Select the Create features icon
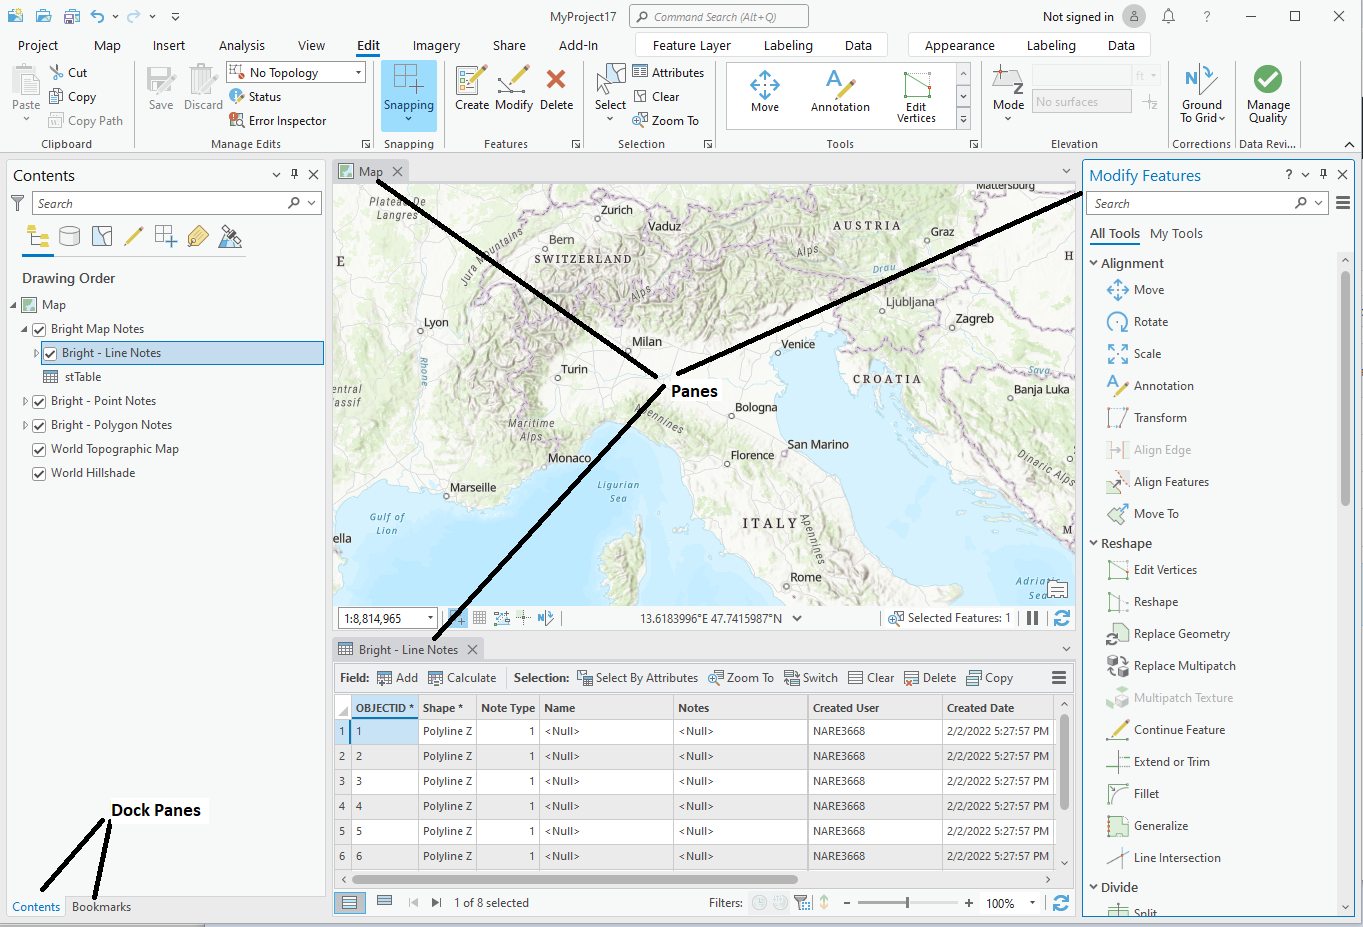 coord(471,80)
